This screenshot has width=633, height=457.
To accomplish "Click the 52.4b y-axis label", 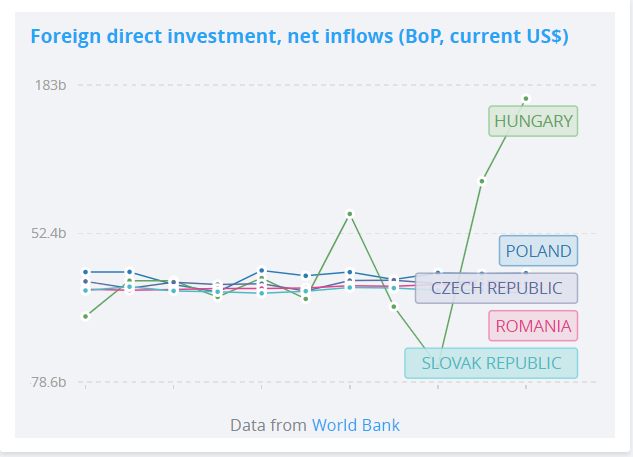I will coord(48,234).
